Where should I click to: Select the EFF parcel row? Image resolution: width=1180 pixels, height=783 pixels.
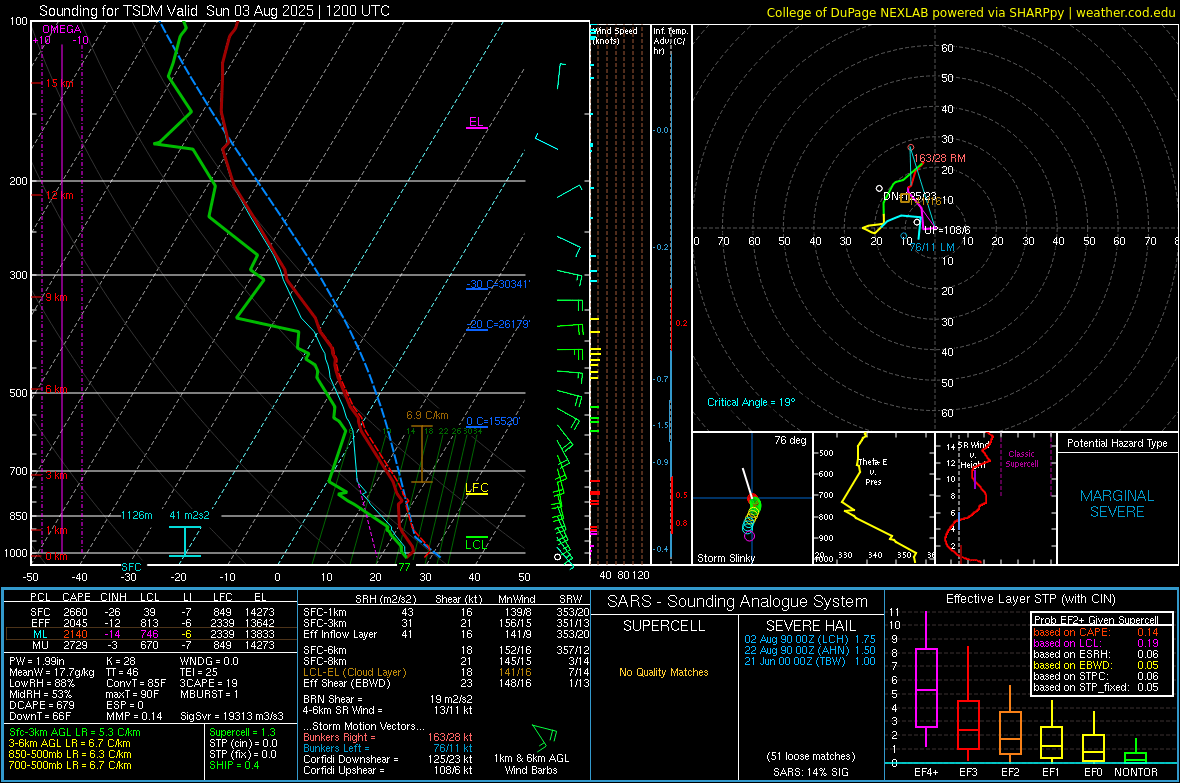[151, 623]
